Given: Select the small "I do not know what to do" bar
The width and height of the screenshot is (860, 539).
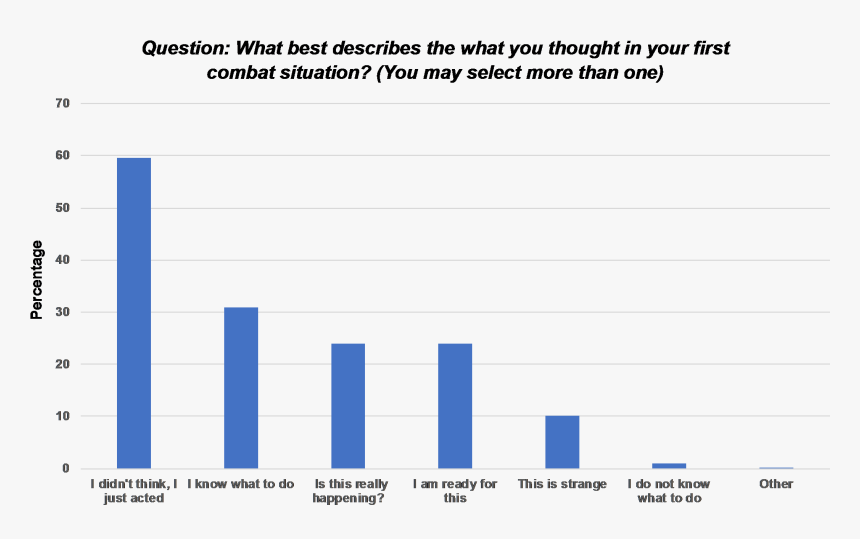Looking at the screenshot, I should 669,465.
